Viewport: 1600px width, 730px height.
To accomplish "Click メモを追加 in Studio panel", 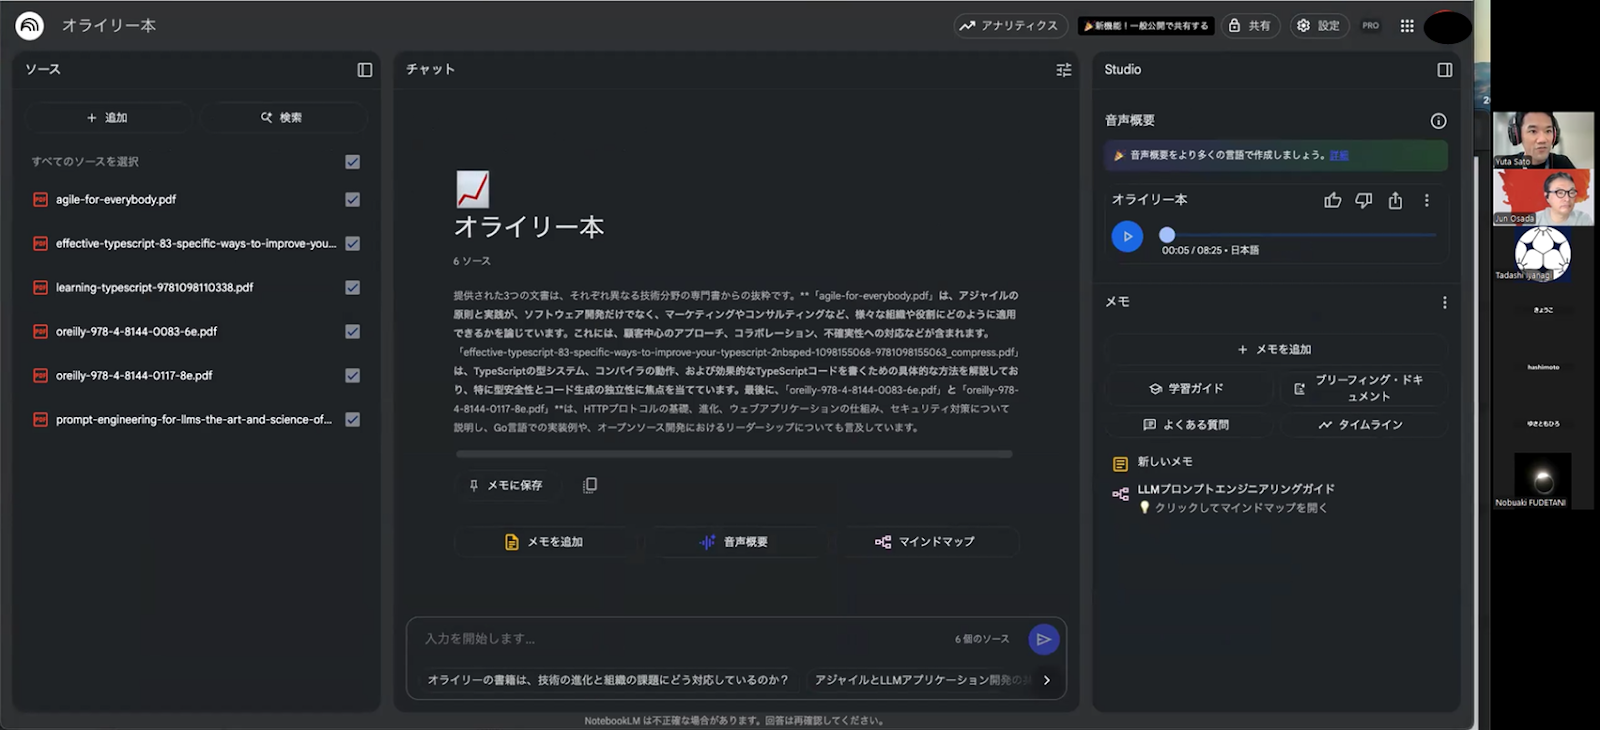I will pos(1275,350).
